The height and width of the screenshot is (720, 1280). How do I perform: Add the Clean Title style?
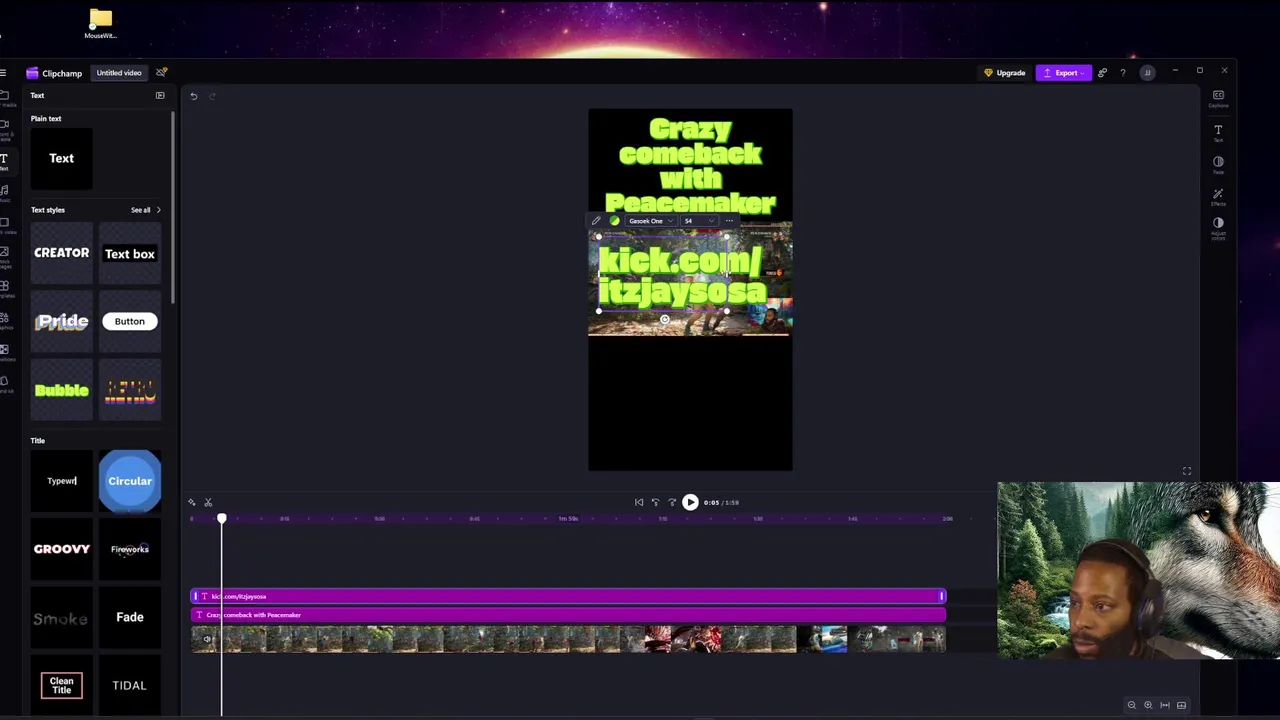tap(62, 685)
